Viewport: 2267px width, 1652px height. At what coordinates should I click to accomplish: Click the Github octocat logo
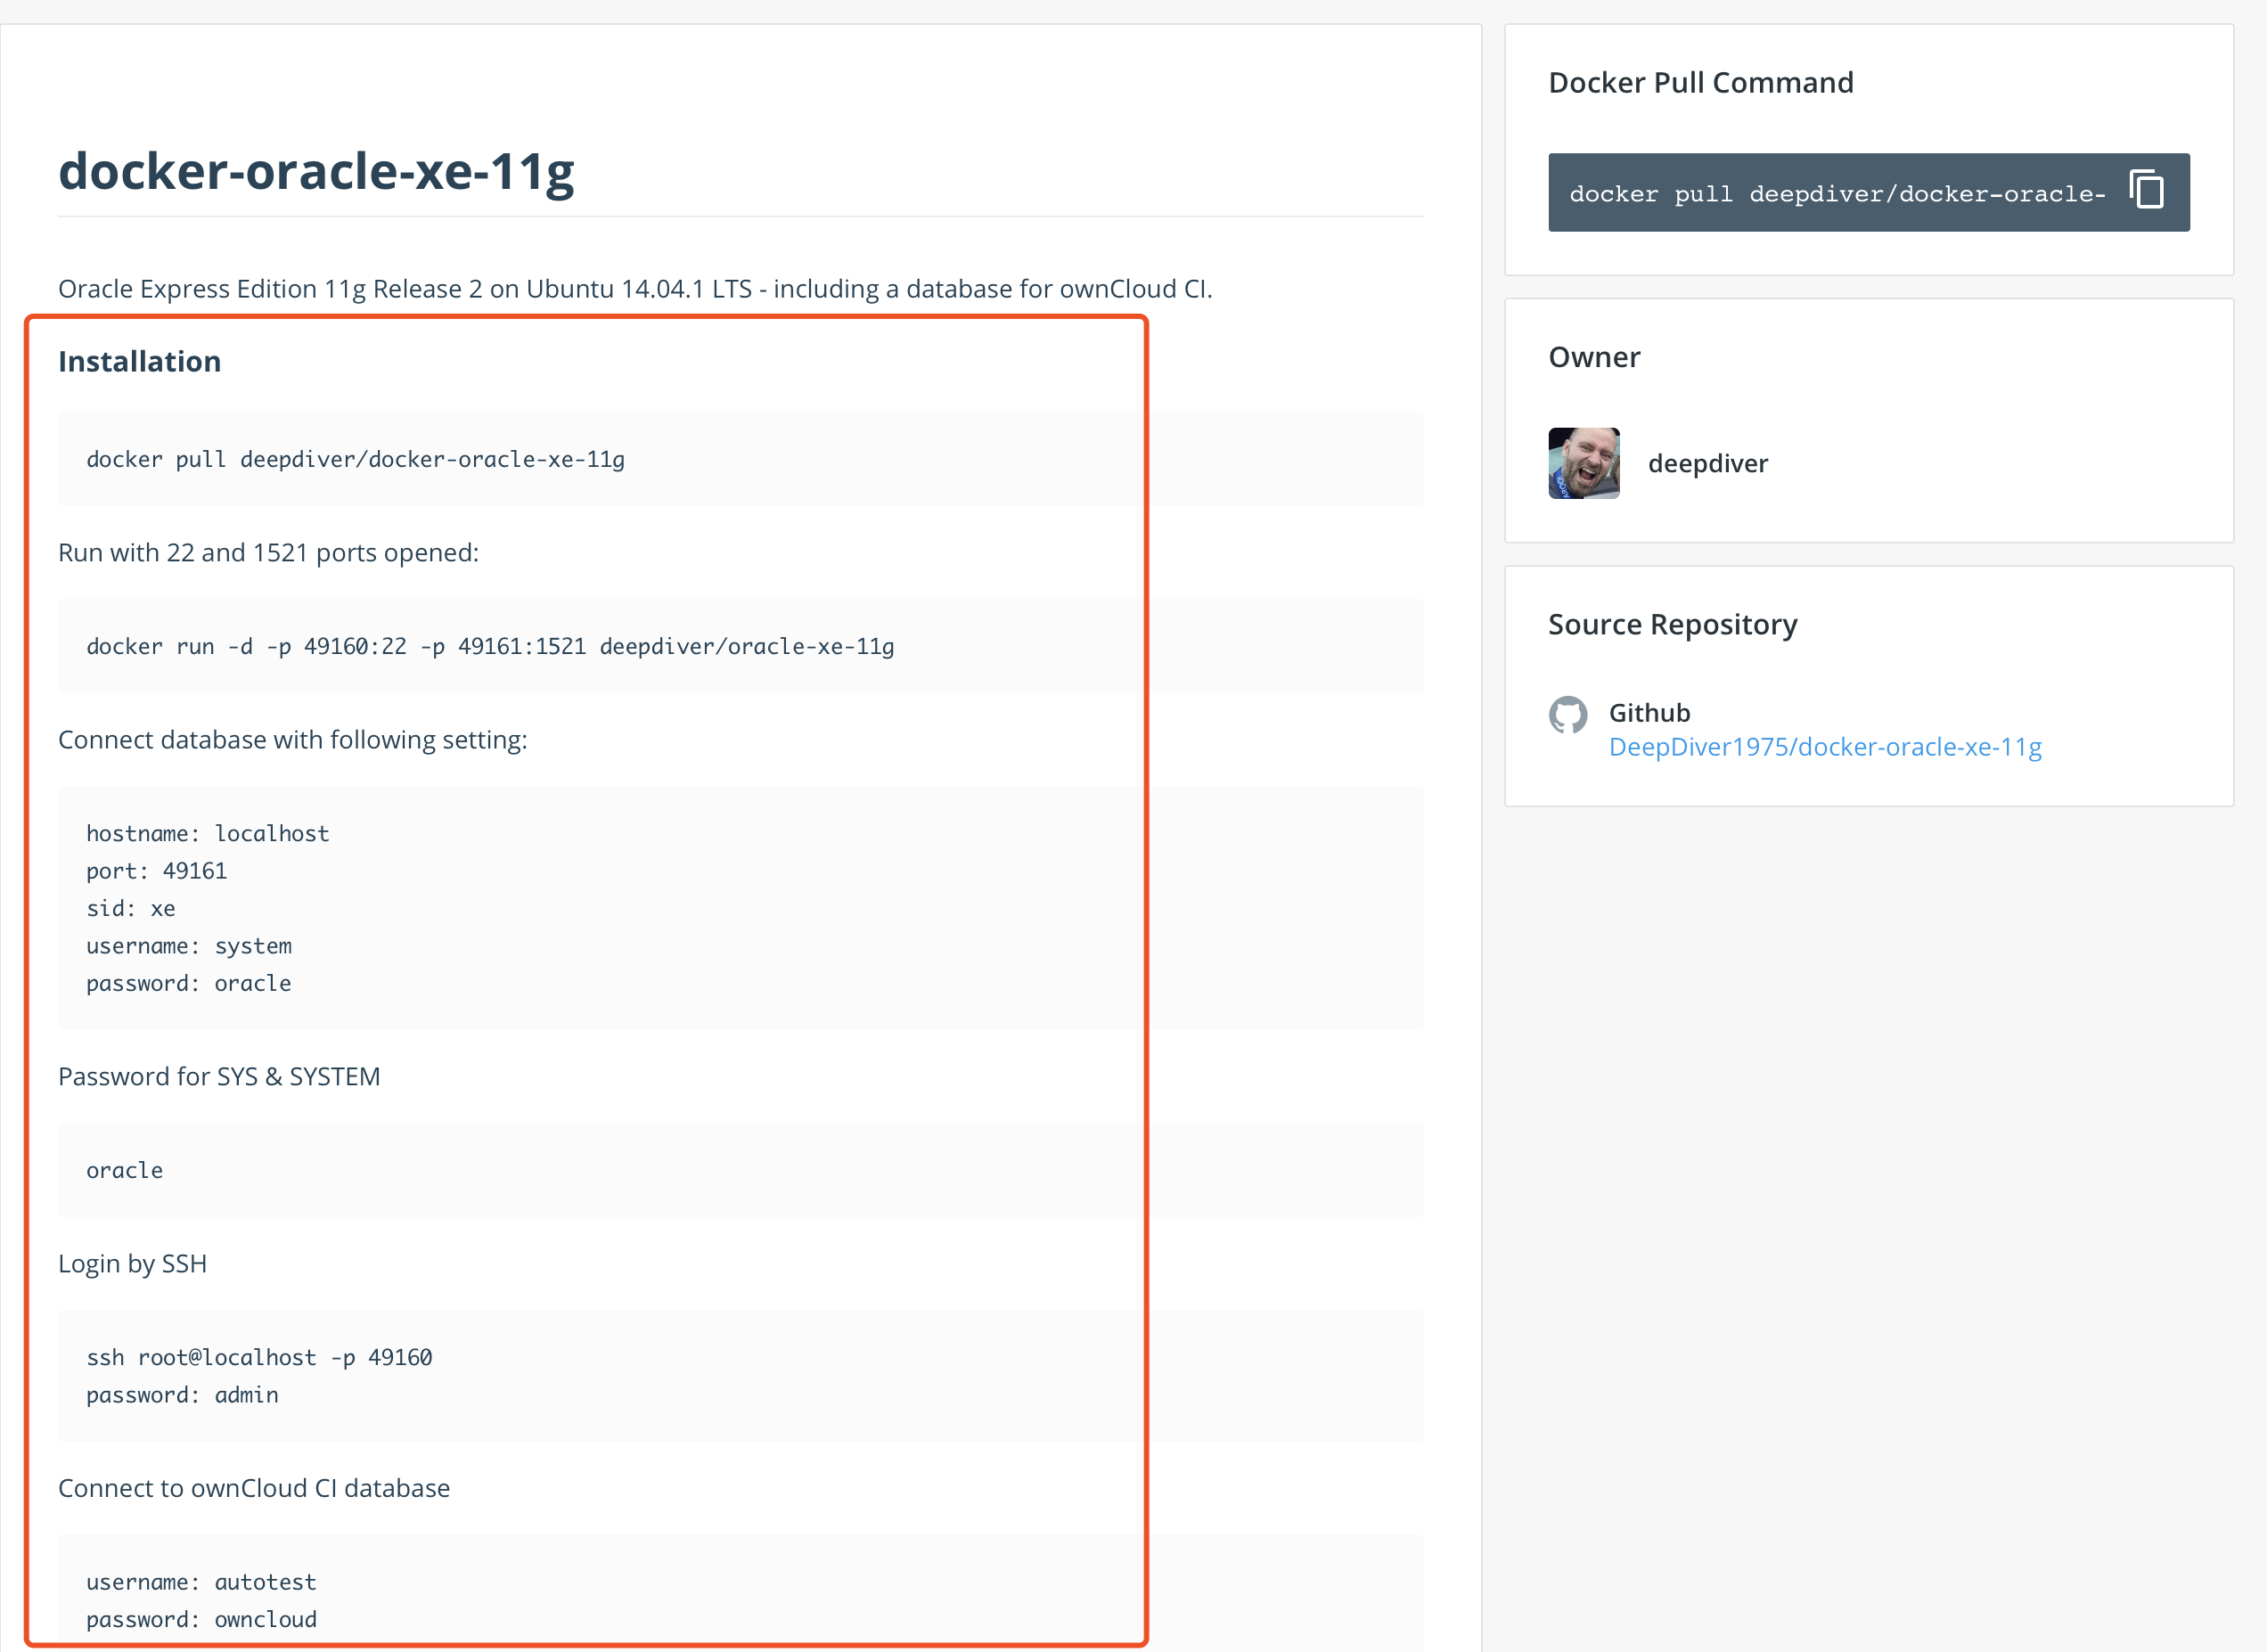tap(1570, 715)
